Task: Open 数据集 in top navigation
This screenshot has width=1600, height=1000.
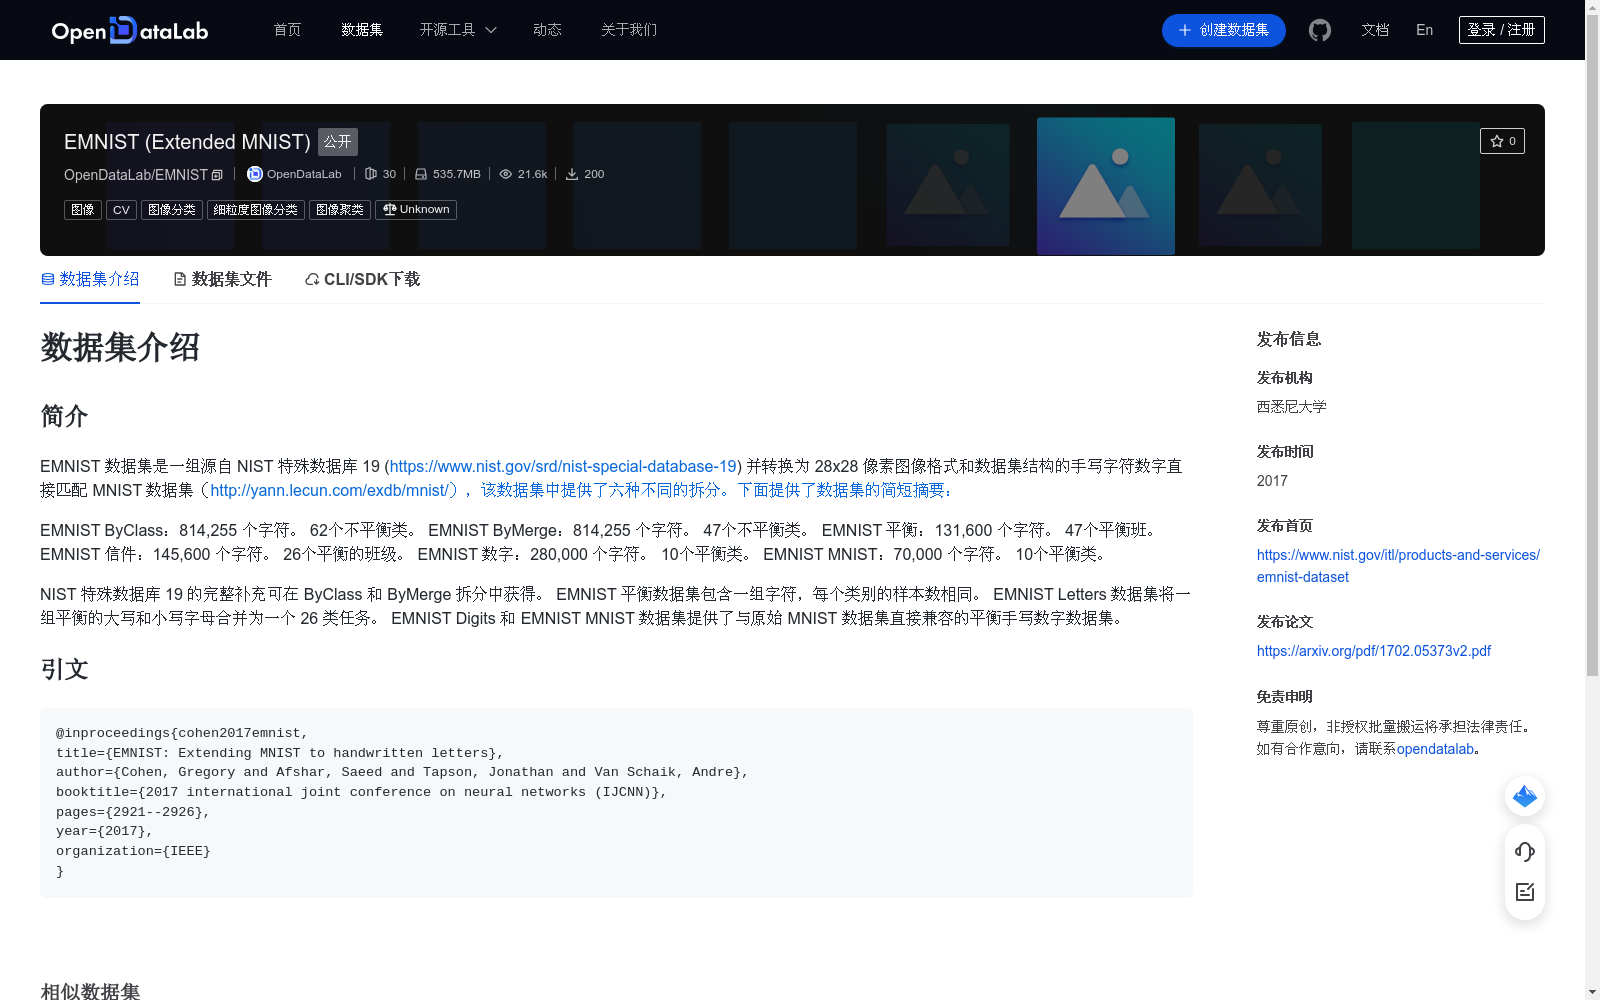Action: point(362,30)
